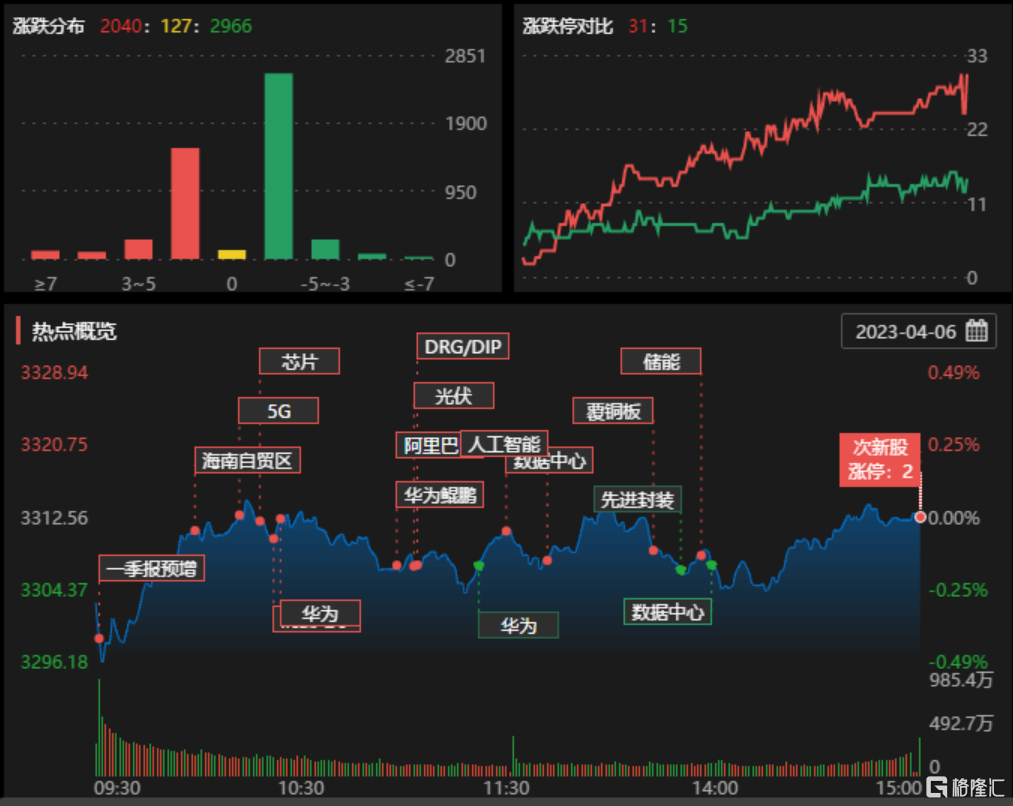Click the 14:00 time axis label
The image size is (1013, 806).
(715, 788)
